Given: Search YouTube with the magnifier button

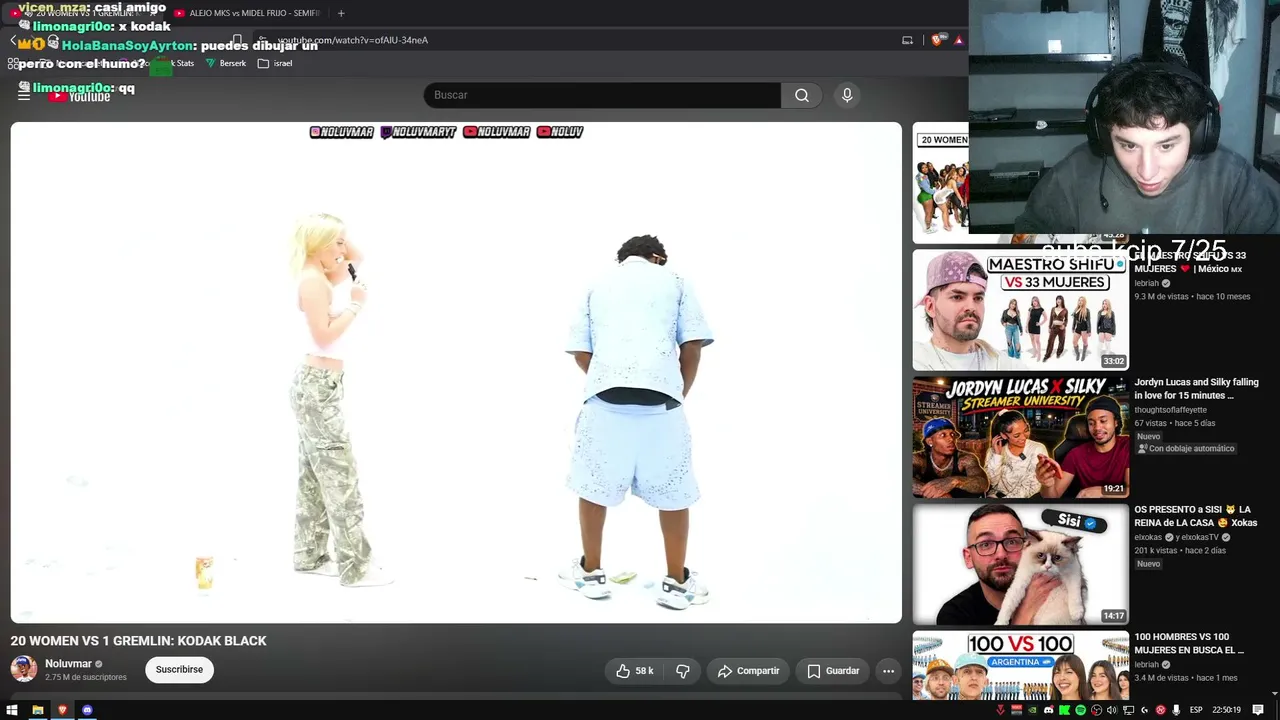Looking at the screenshot, I should point(802,95).
